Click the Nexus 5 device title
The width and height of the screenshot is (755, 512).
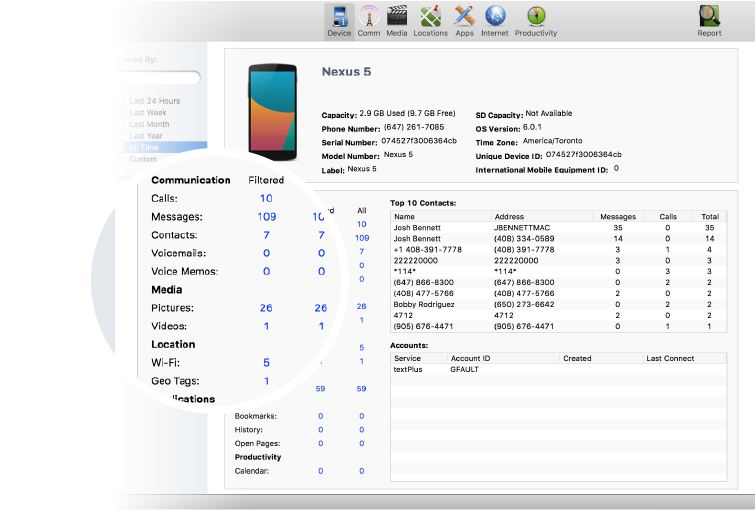(346, 72)
